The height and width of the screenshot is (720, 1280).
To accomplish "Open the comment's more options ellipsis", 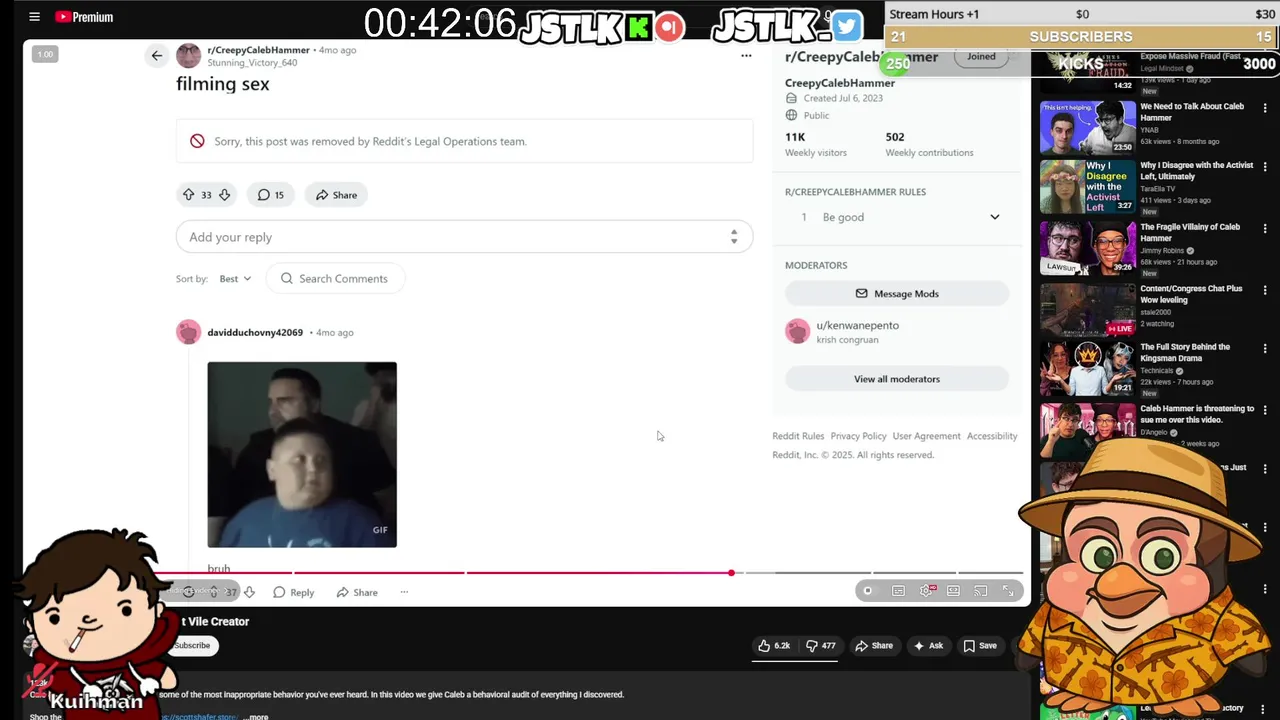I will coord(404,592).
